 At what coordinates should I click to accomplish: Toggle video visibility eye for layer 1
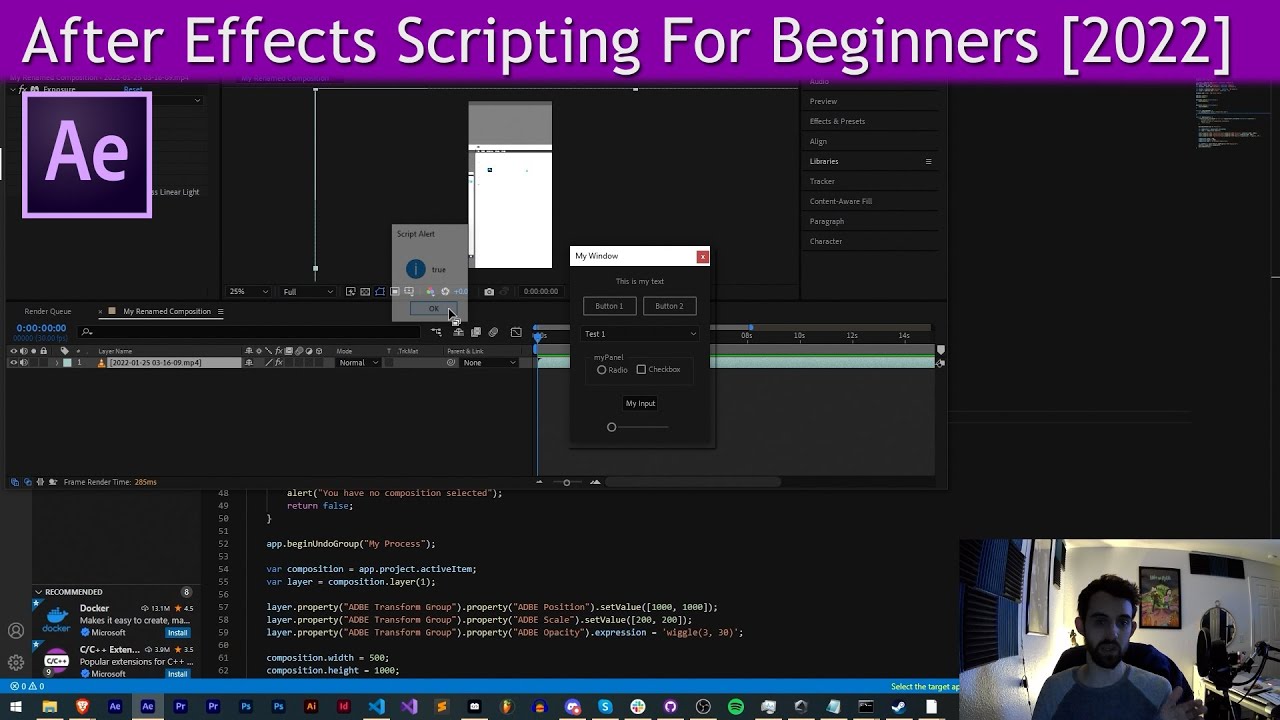coord(13,362)
